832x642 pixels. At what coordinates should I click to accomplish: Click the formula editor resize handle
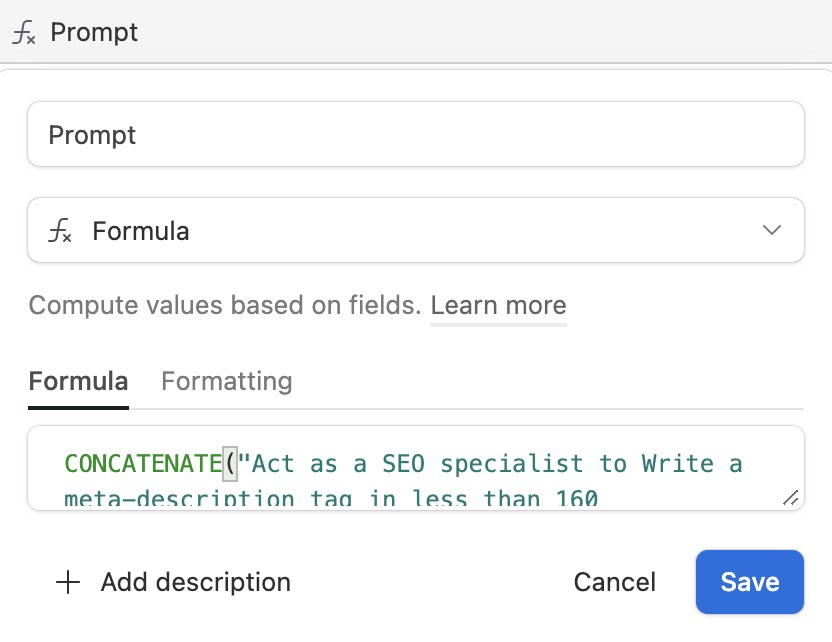[x=790, y=497]
